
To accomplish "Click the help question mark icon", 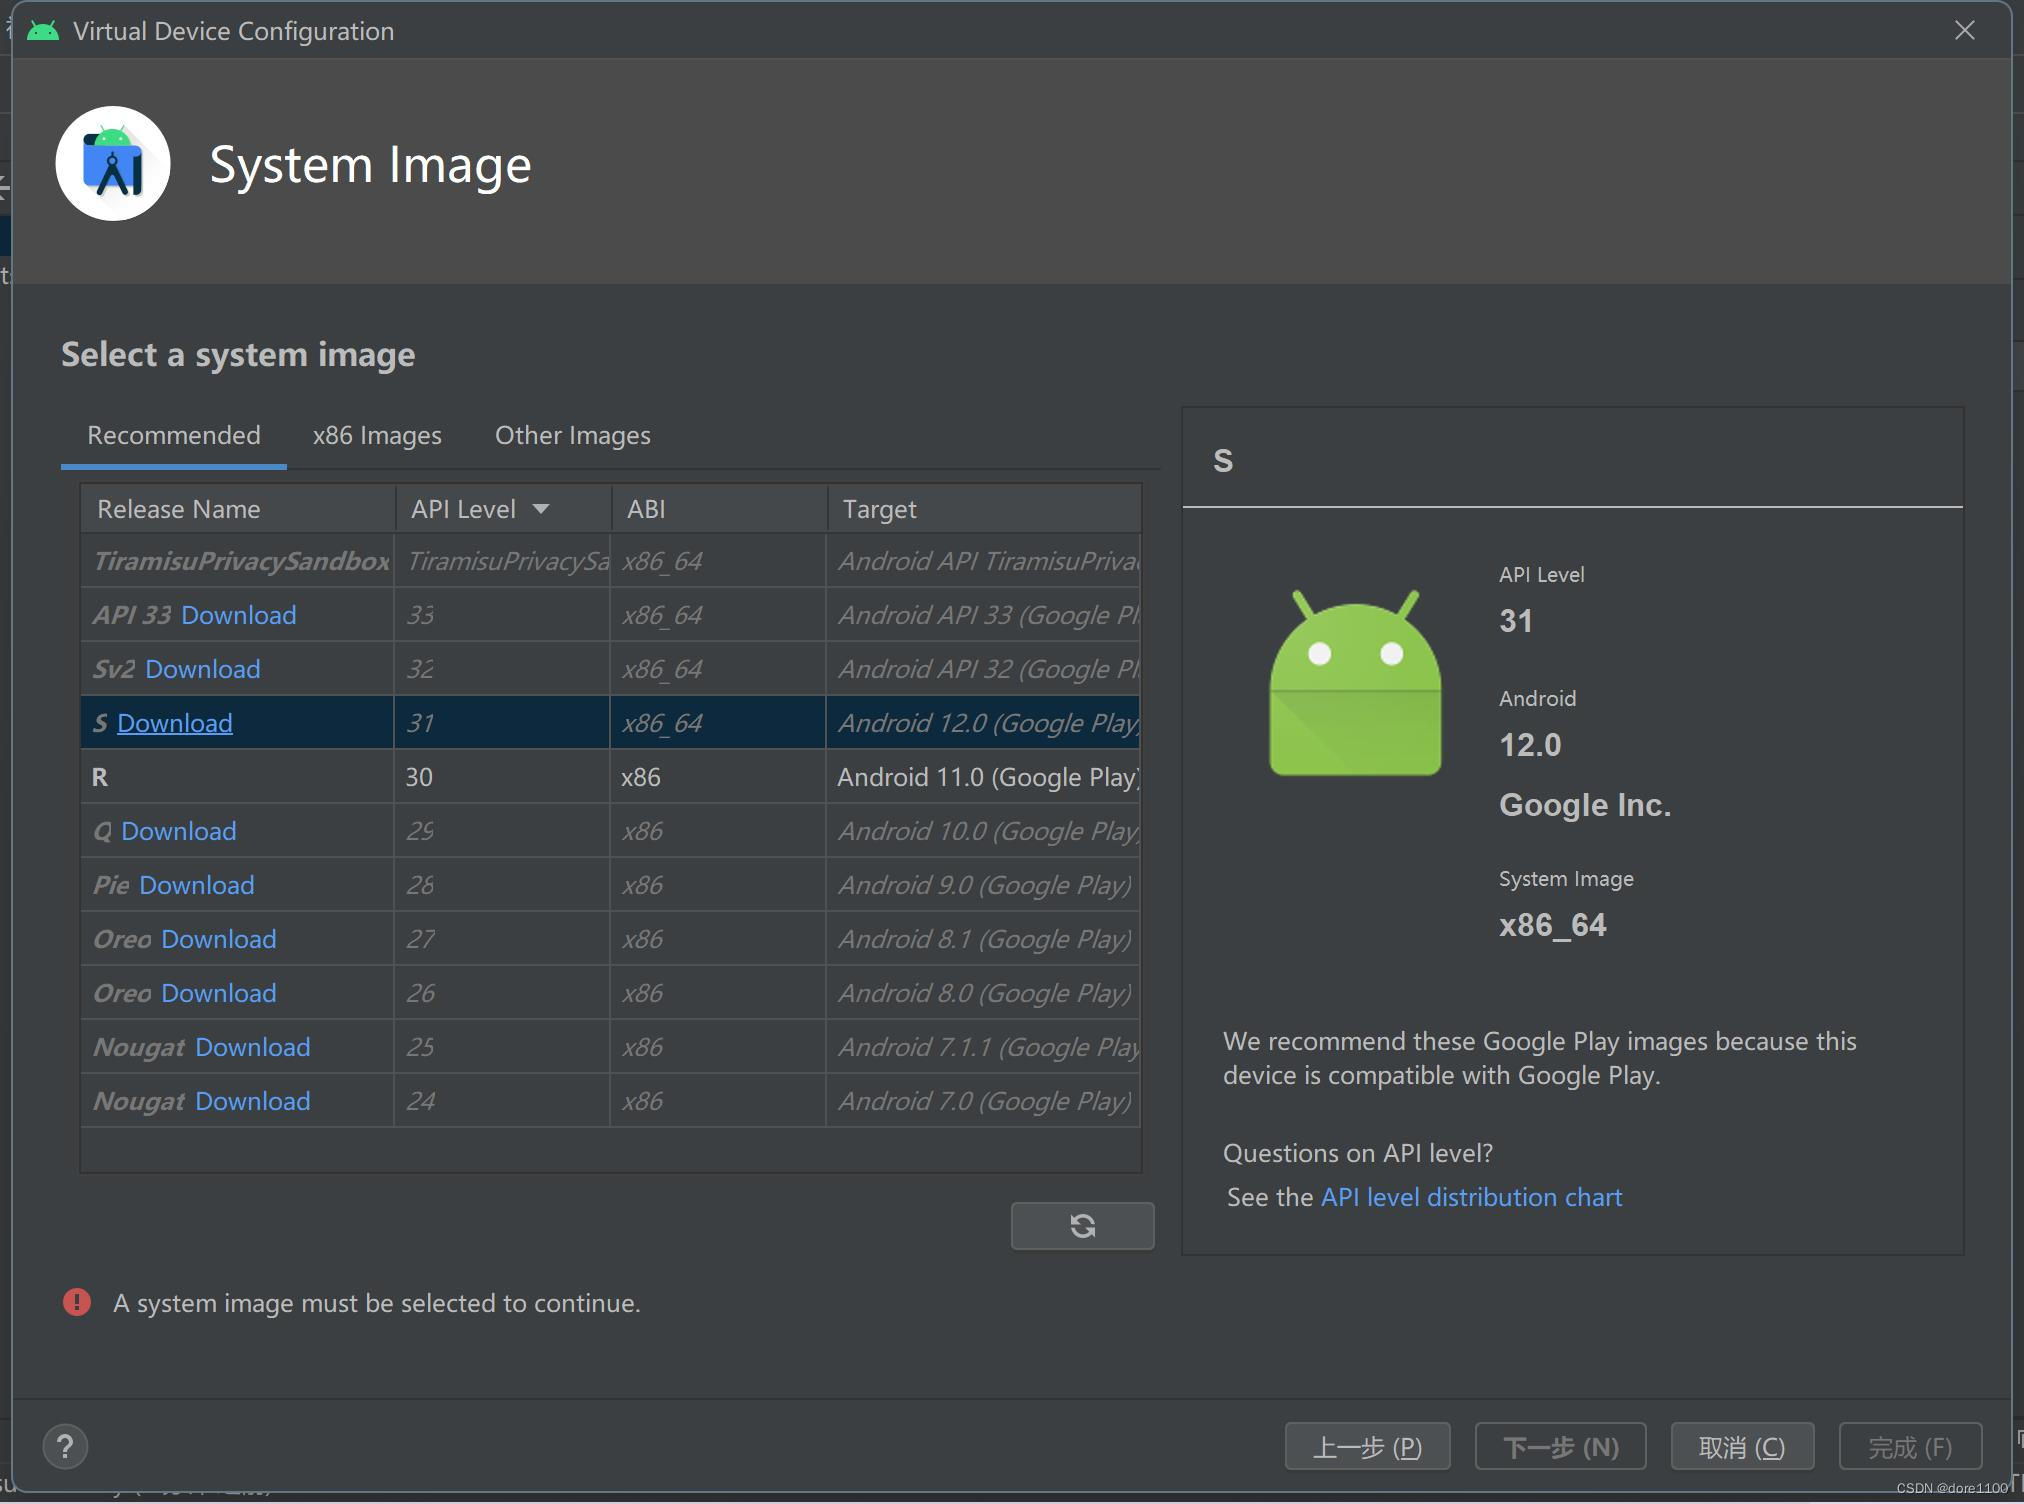I will point(66,1446).
